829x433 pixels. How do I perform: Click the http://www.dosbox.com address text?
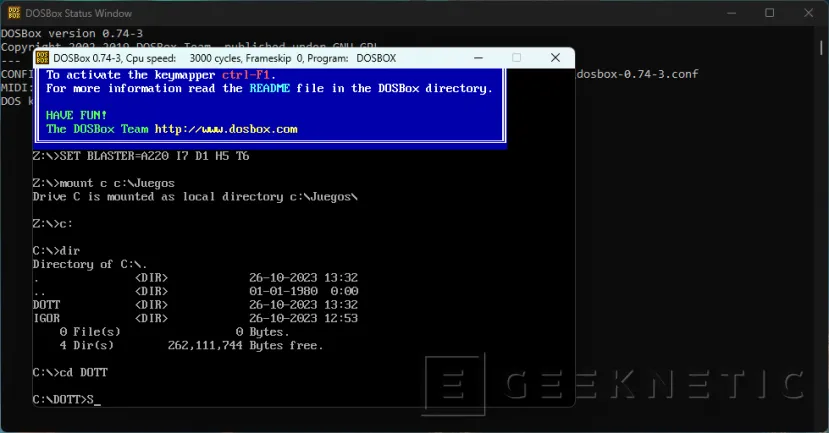[x=226, y=129]
